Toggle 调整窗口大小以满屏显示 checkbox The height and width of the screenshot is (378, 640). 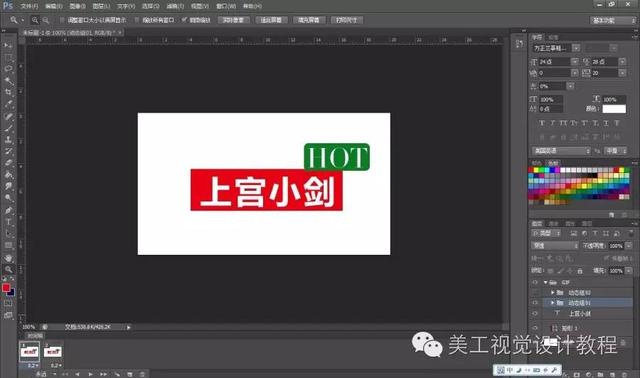coord(62,20)
